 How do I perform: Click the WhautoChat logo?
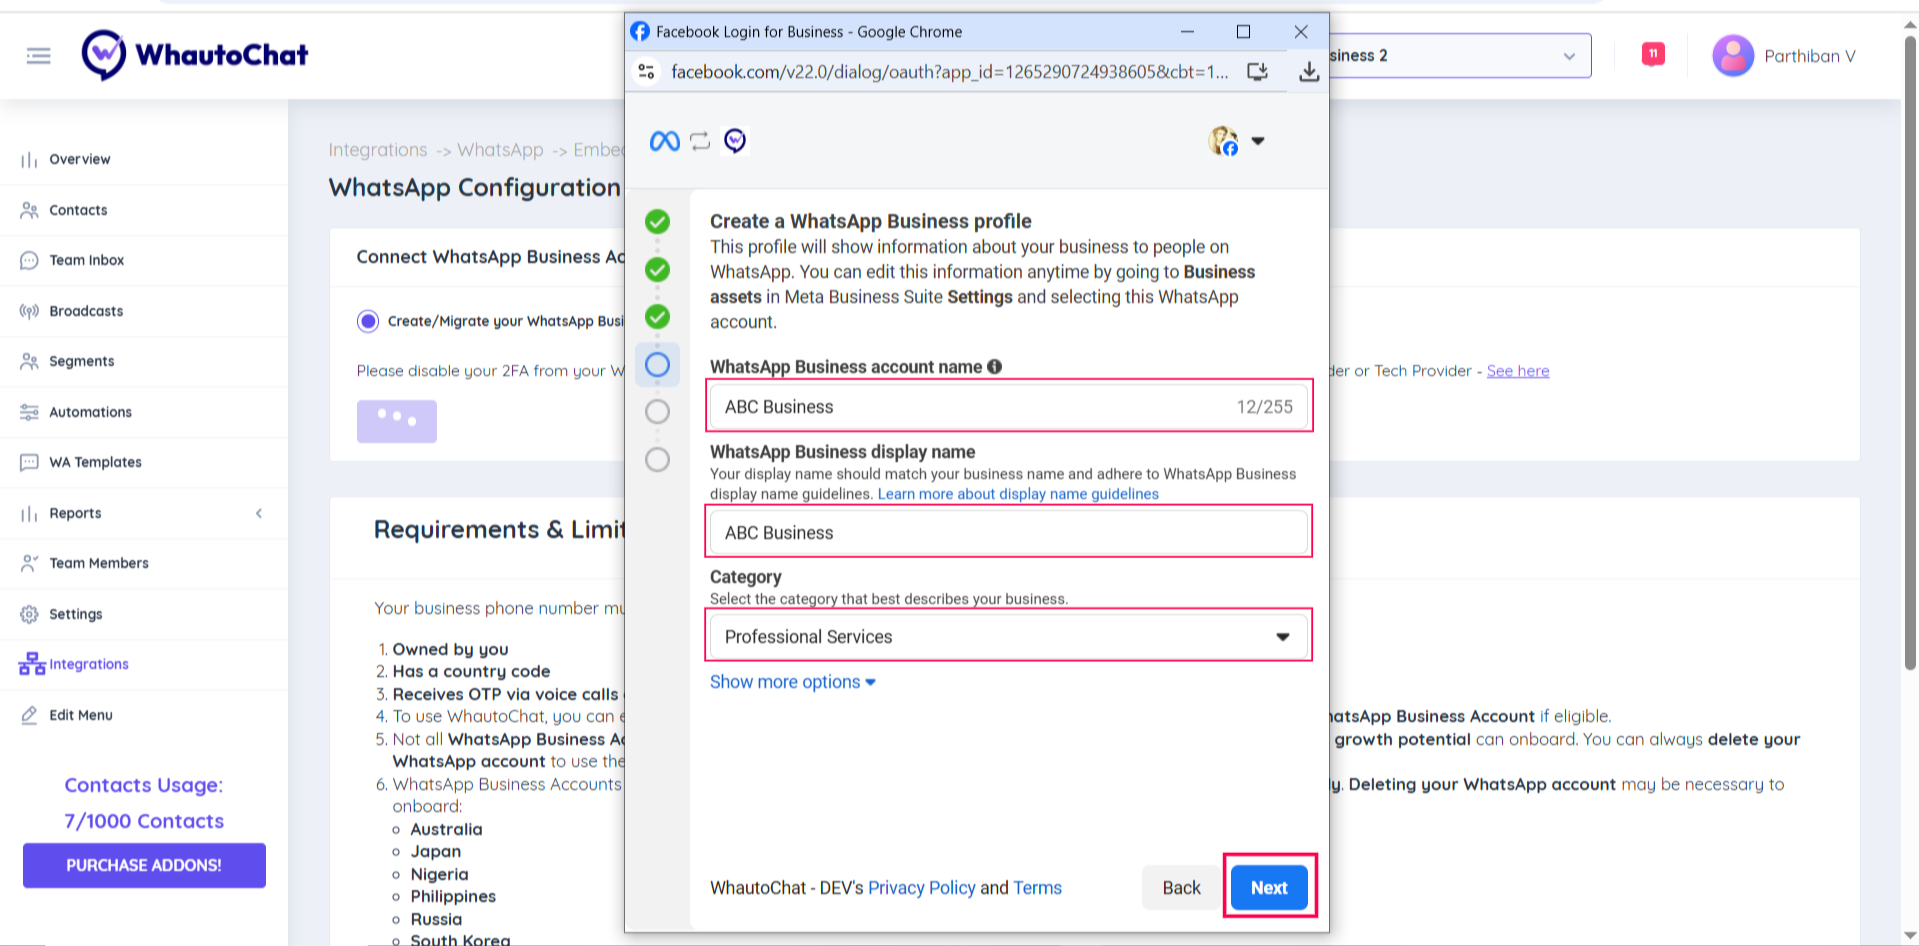195,55
